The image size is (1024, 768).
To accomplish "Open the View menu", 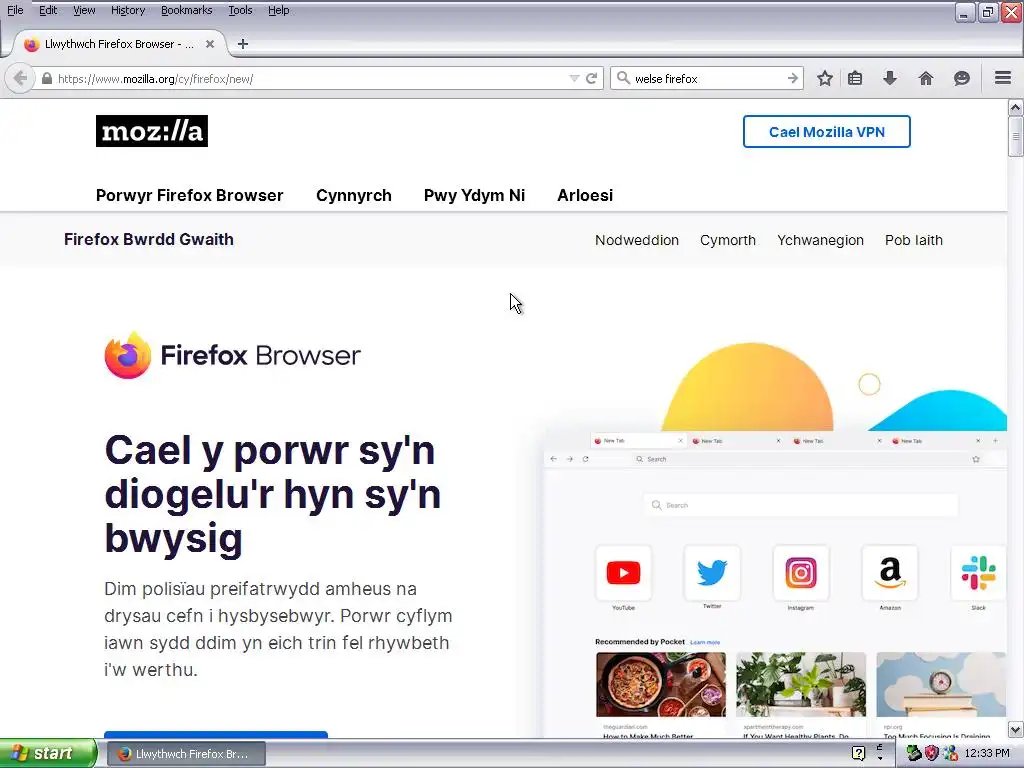I will (84, 10).
